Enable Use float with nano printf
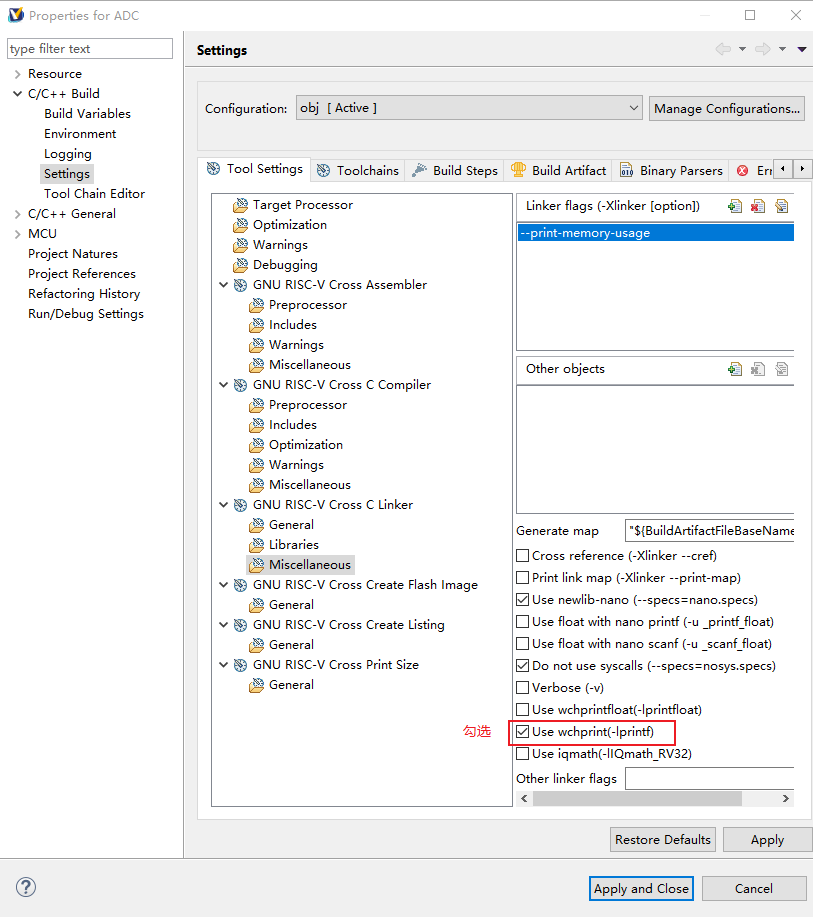The image size is (813, 917). click(523, 622)
